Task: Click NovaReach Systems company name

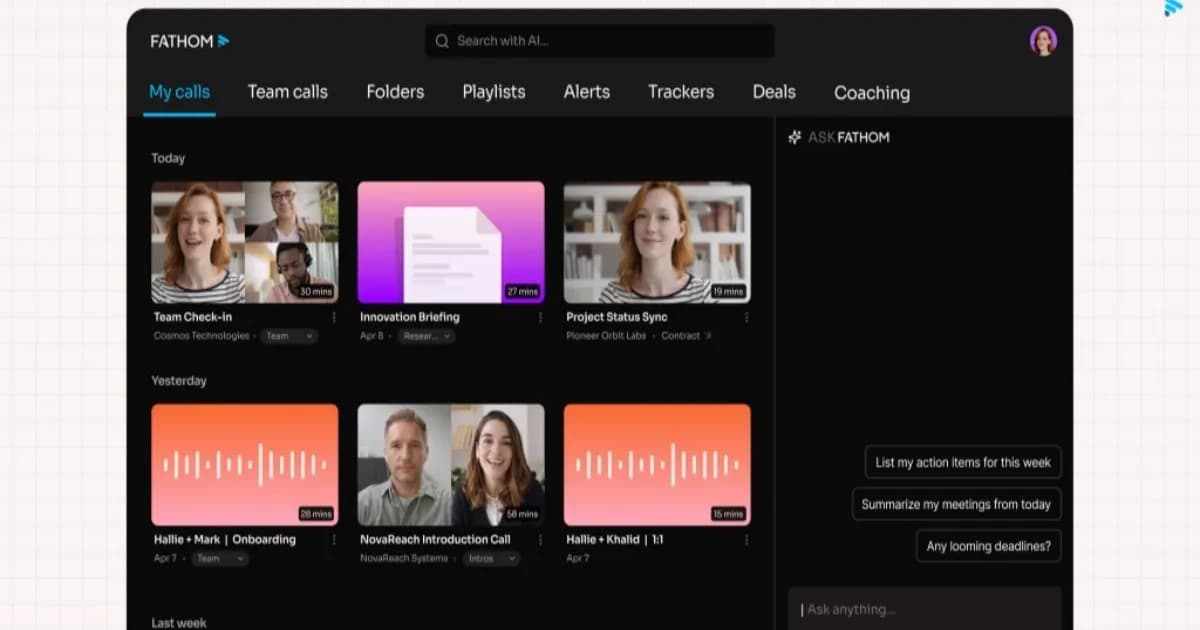Action: coord(404,558)
